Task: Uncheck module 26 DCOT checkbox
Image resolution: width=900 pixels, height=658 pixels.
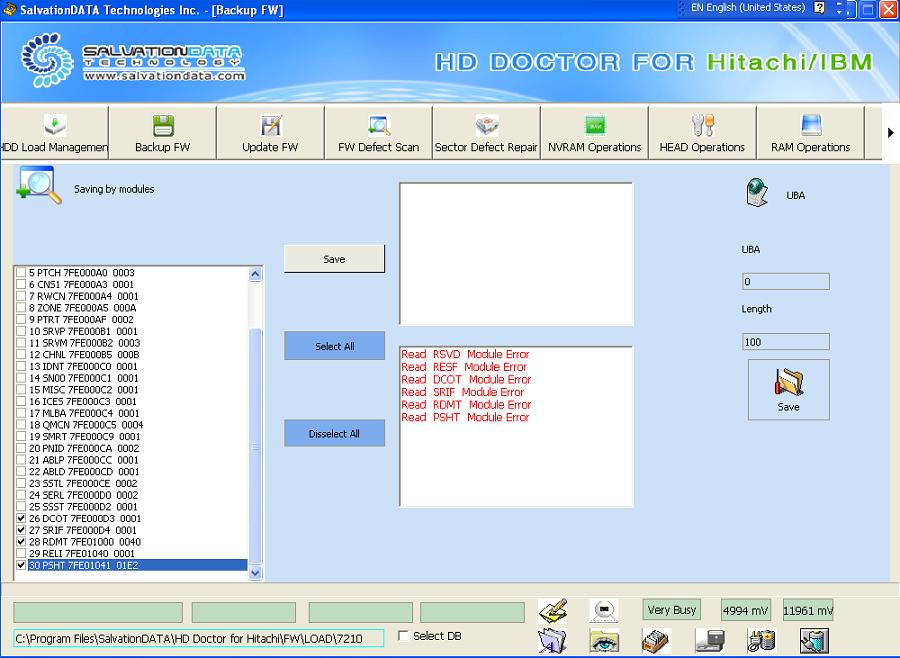Action: pos(21,518)
